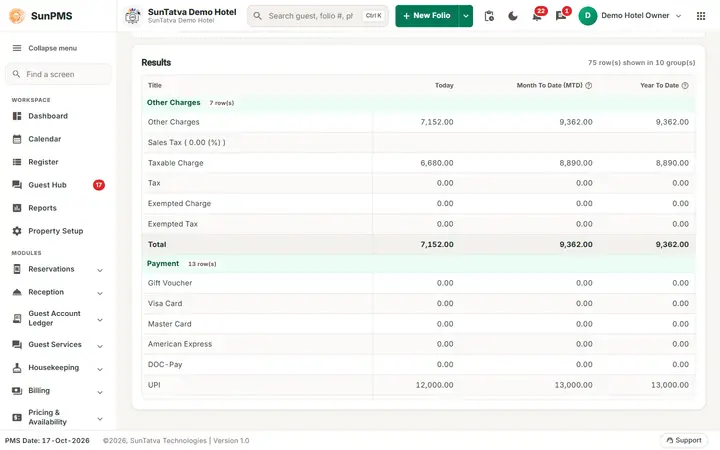The image size is (720, 450).
Task: Click the Reception module icon
Action: (17, 292)
